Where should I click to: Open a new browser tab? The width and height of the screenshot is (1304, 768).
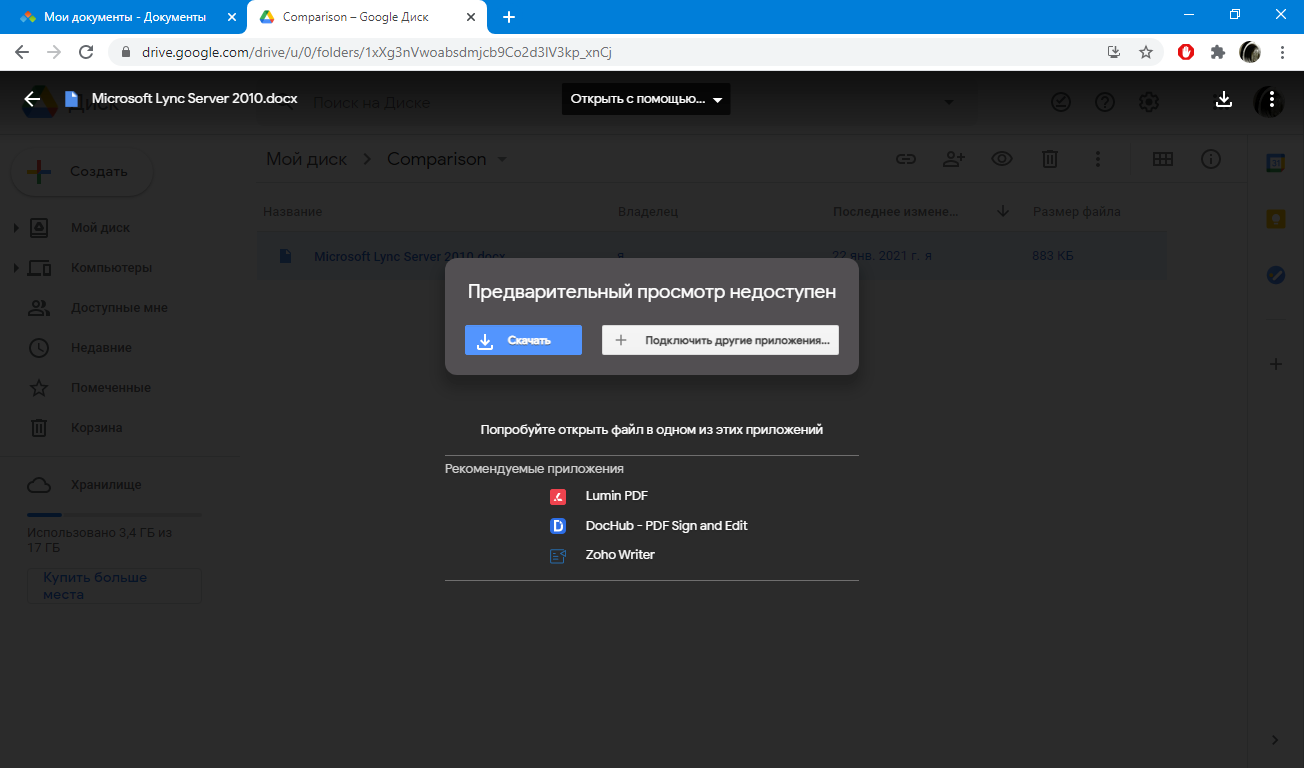click(509, 17)
